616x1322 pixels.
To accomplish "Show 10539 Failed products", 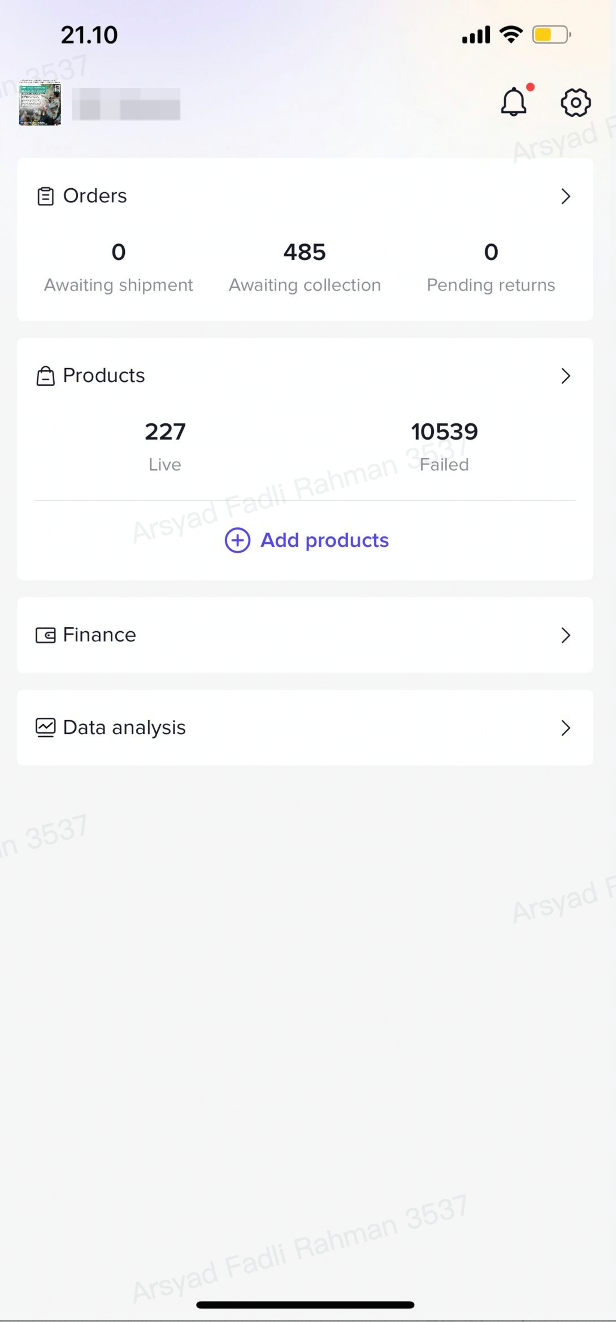I will (444, 446).
